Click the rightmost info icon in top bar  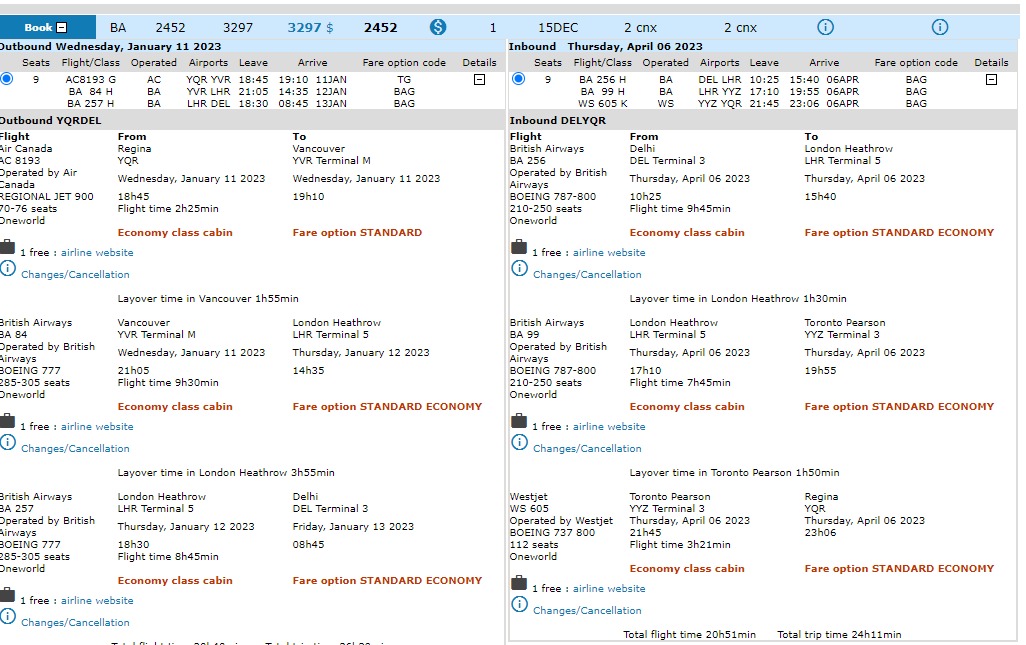click(940, 27)
